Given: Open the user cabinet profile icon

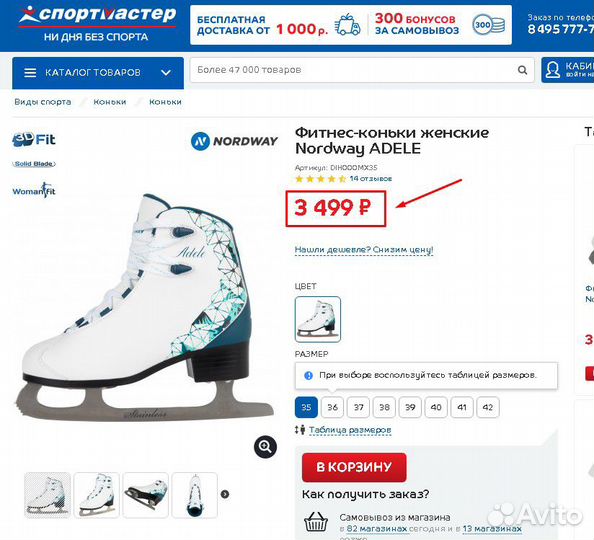Looking at the screenshot, I should [553, 70].
